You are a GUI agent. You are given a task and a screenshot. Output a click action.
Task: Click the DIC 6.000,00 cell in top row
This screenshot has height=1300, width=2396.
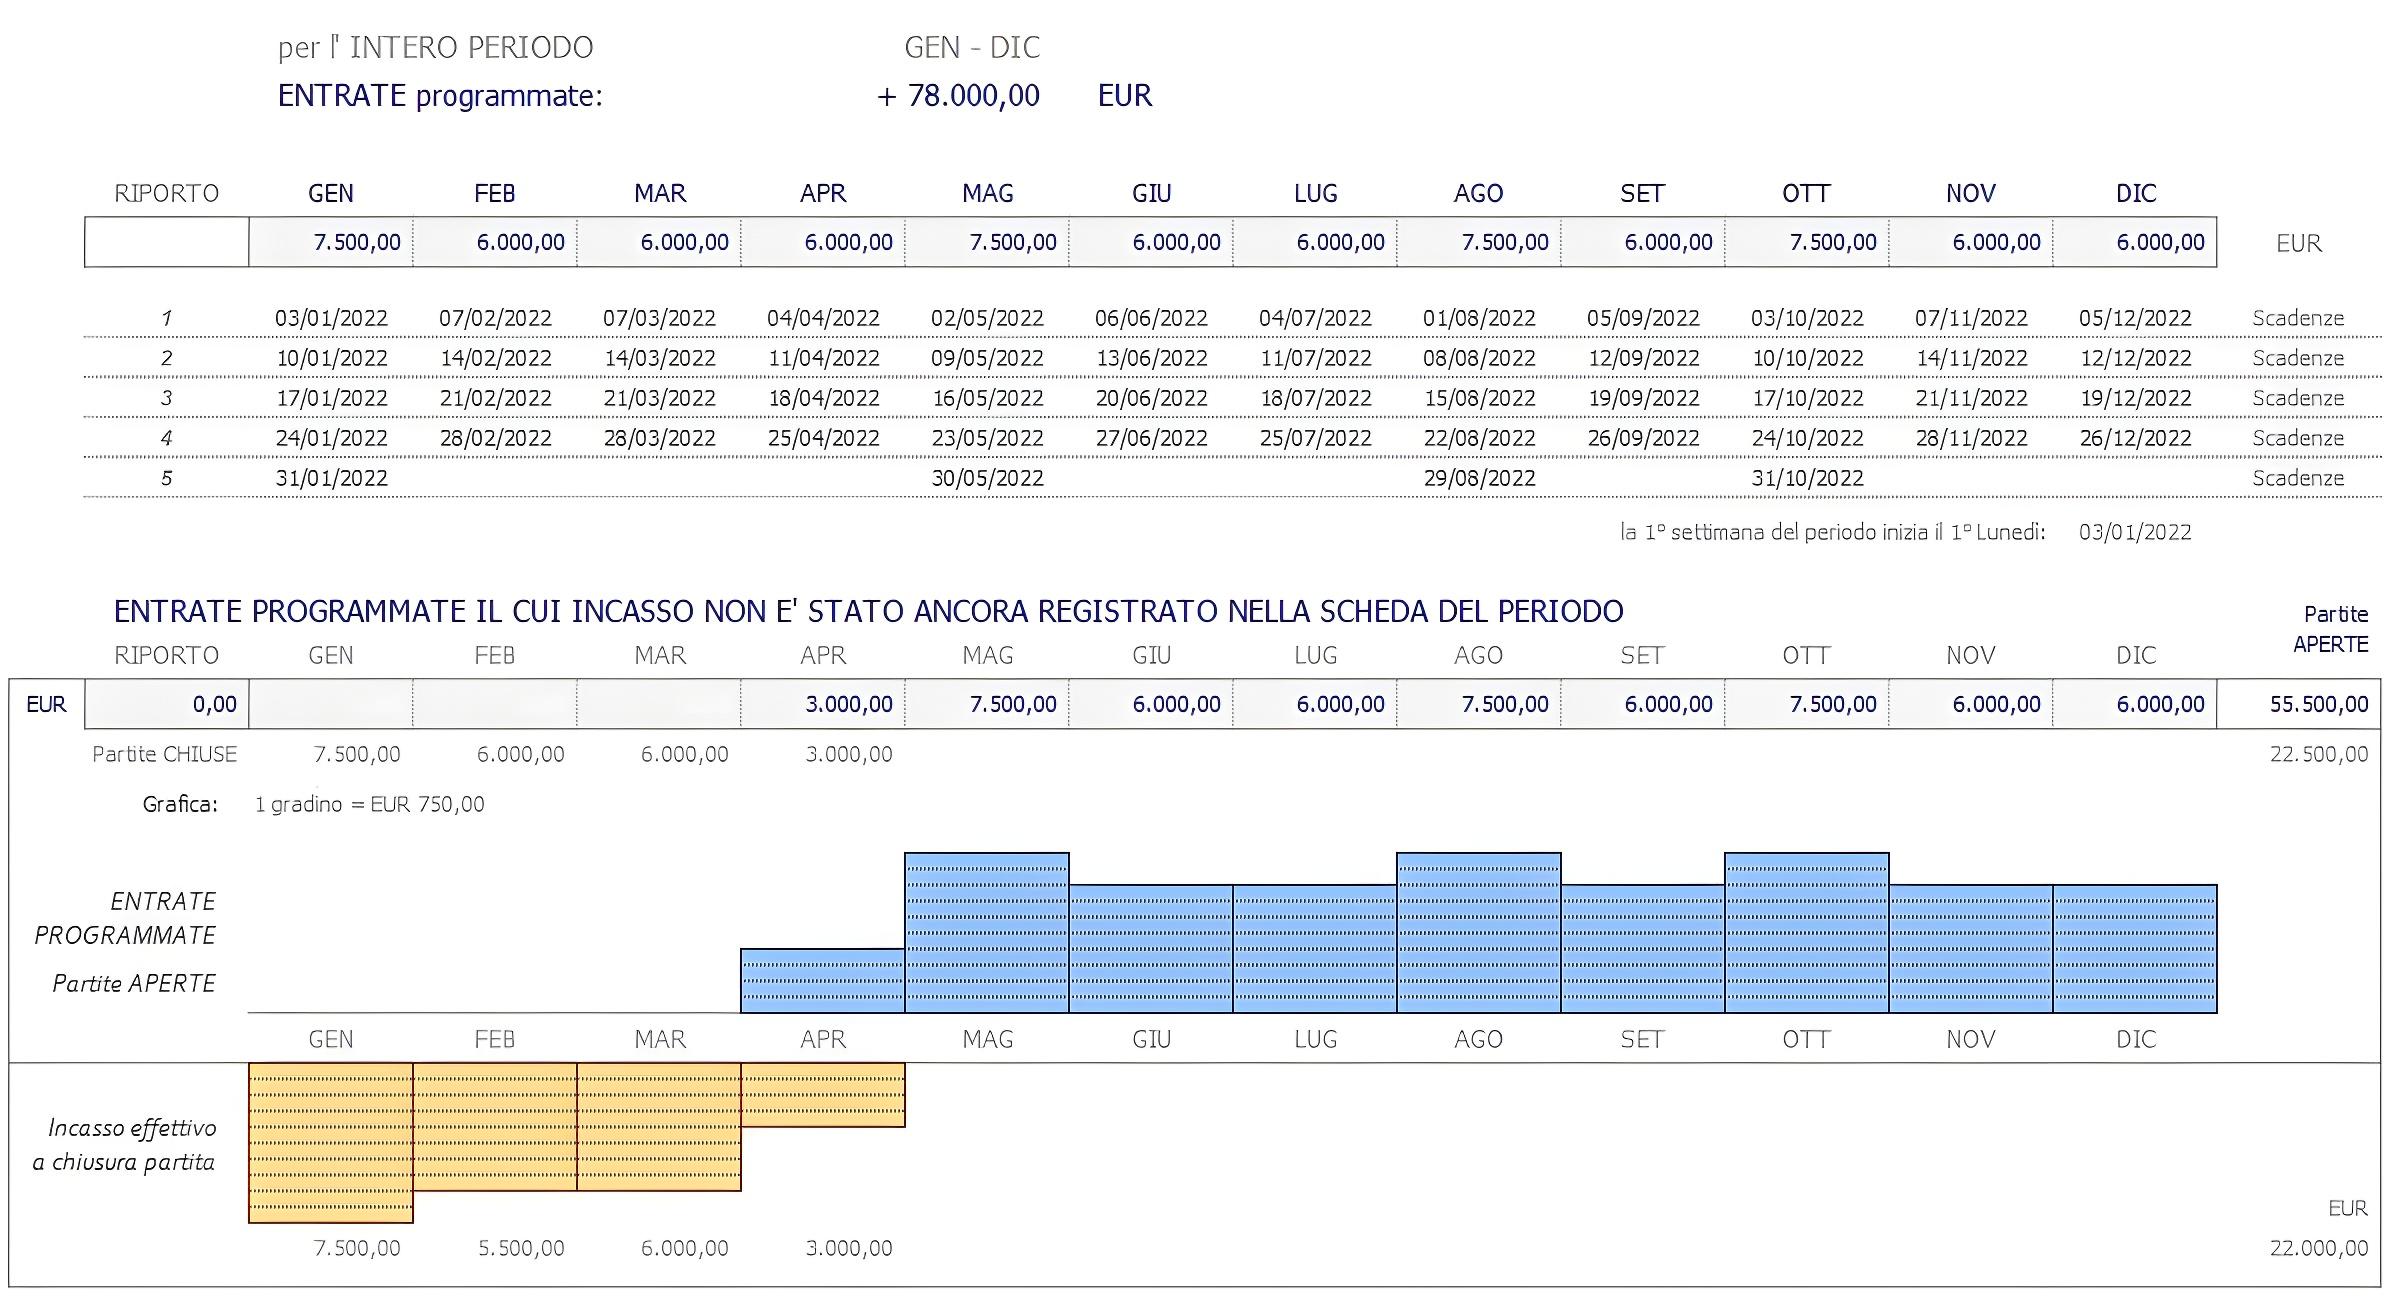tap(2135, 242)
